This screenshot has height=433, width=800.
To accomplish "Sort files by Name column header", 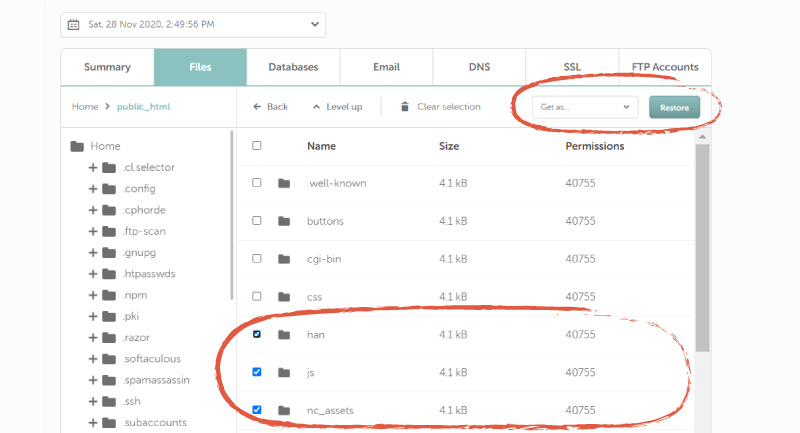I will click(321, 146).
